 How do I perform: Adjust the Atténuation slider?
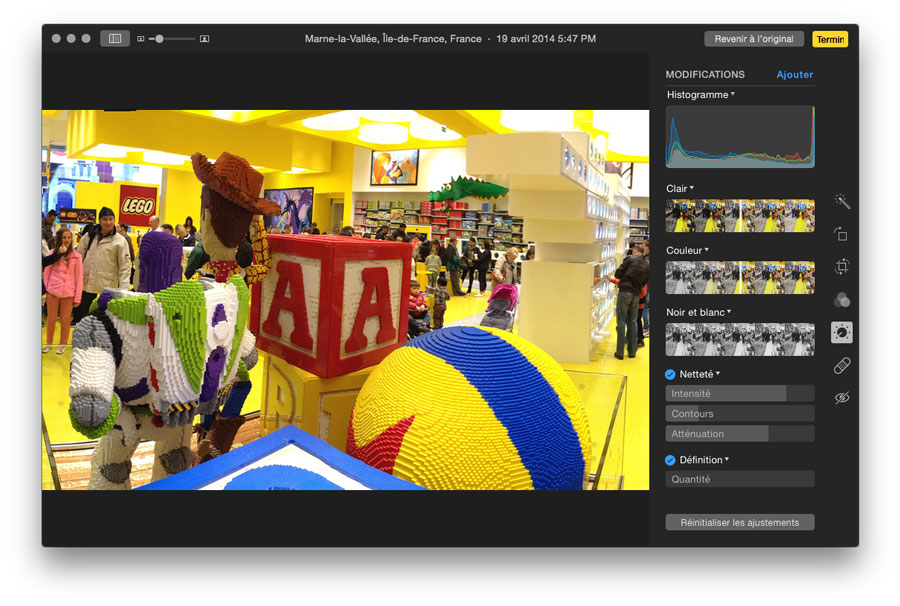(x=740, y=434)
